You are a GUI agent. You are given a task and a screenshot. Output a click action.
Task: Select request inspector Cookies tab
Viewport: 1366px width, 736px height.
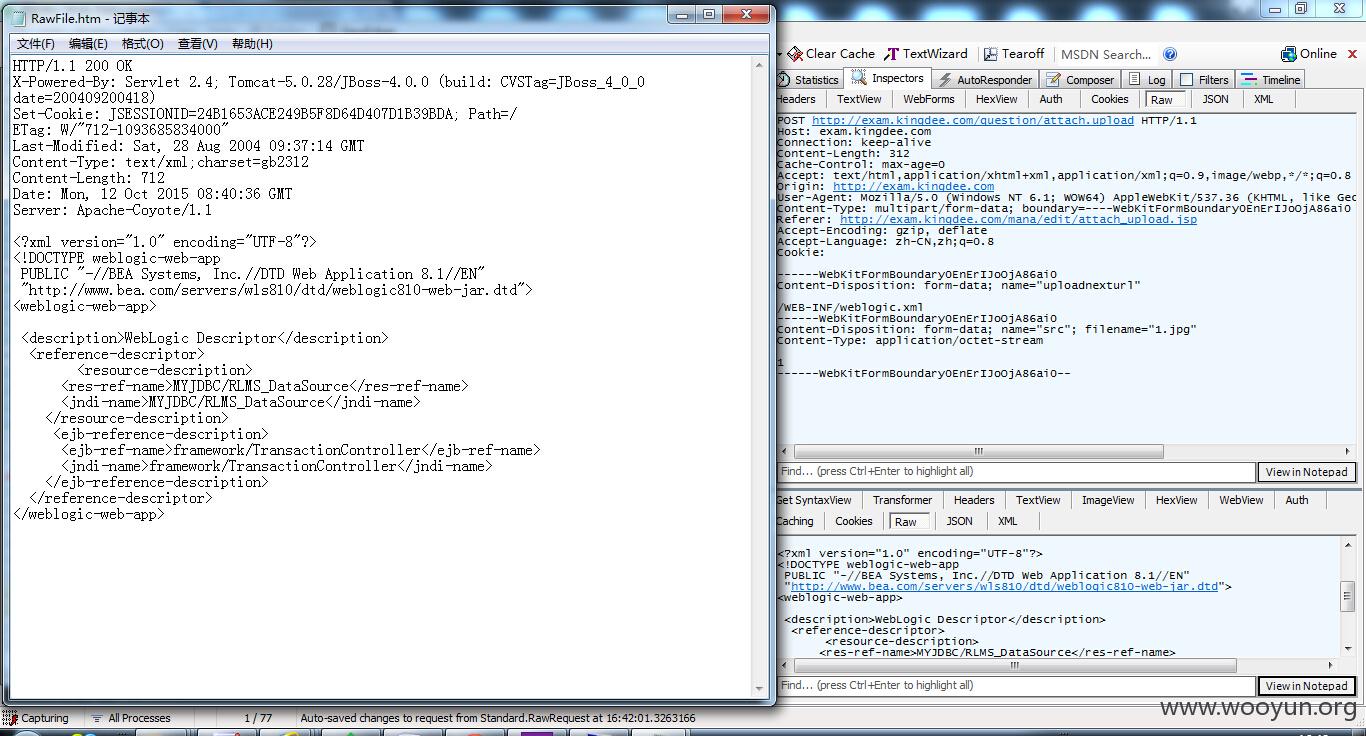(x=1109, y=99)
